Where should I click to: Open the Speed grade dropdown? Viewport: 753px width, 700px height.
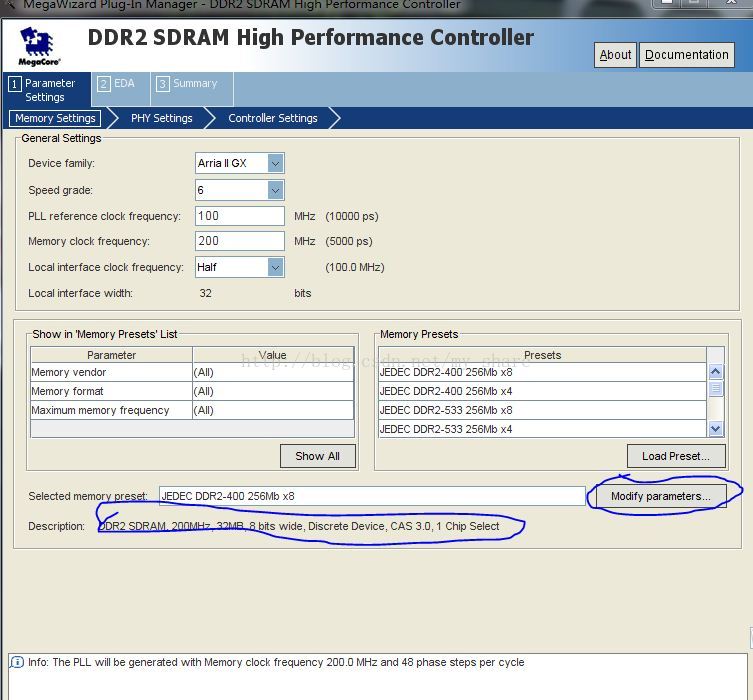(276, 190)
